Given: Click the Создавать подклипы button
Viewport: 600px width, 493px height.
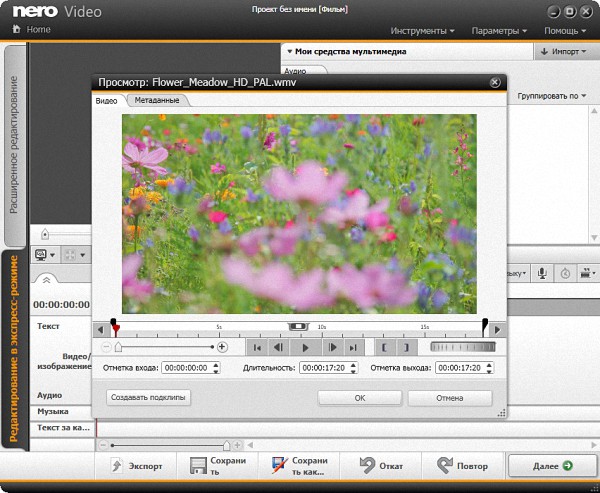Looking at the screenshot, I should click(148, 397).
